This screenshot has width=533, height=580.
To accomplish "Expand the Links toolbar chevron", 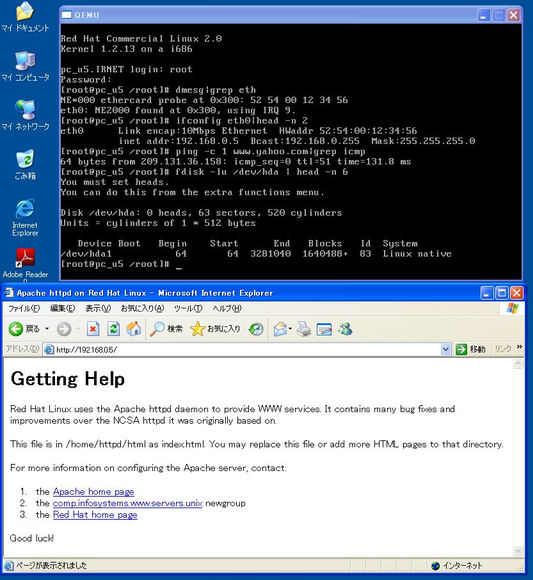I will [x=519, y=347].
